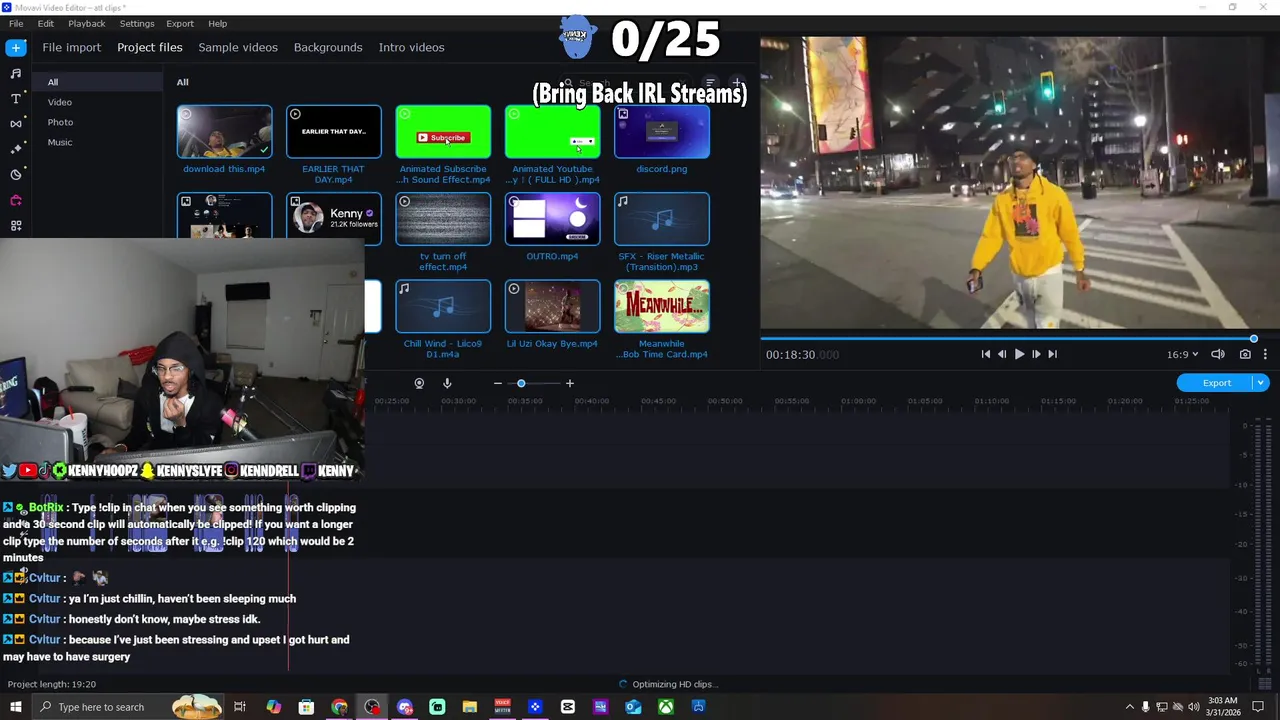
Task: Switch to the Intro videos tab
Action: (x=411, y=47)
